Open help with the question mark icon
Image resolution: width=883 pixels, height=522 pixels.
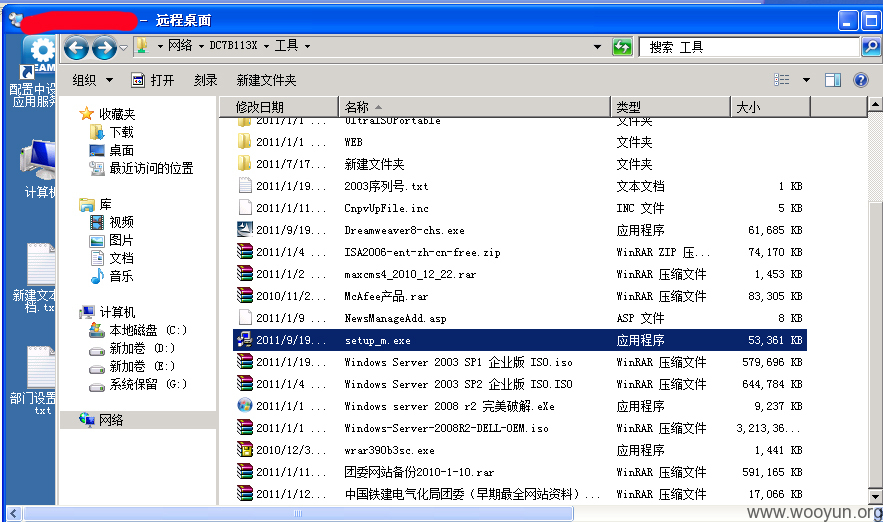860,80
